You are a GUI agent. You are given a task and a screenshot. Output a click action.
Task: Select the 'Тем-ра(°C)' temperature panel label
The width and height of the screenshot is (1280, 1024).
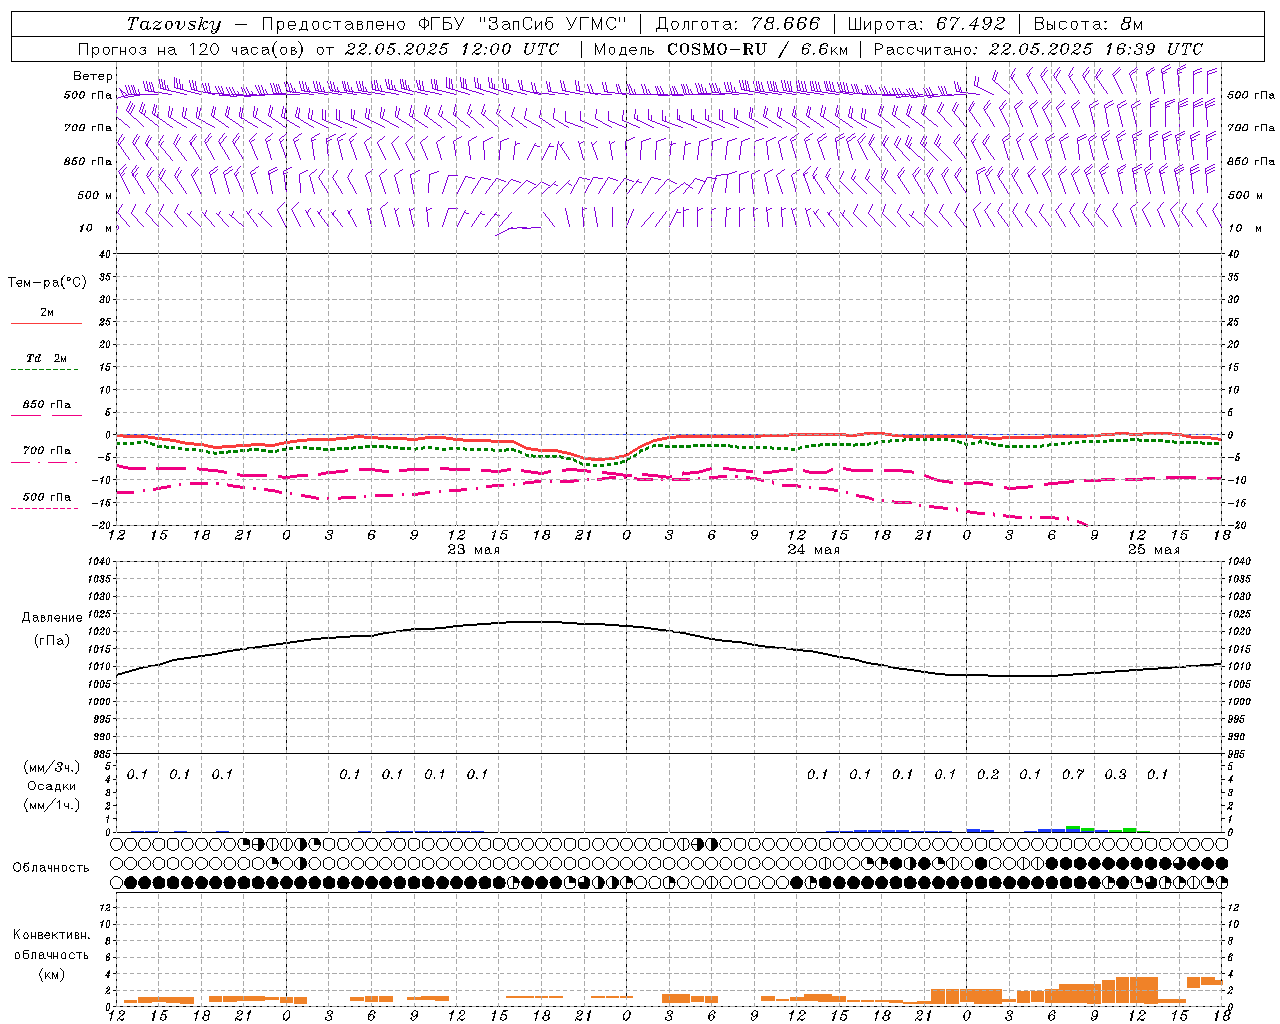tap(47, 283)
